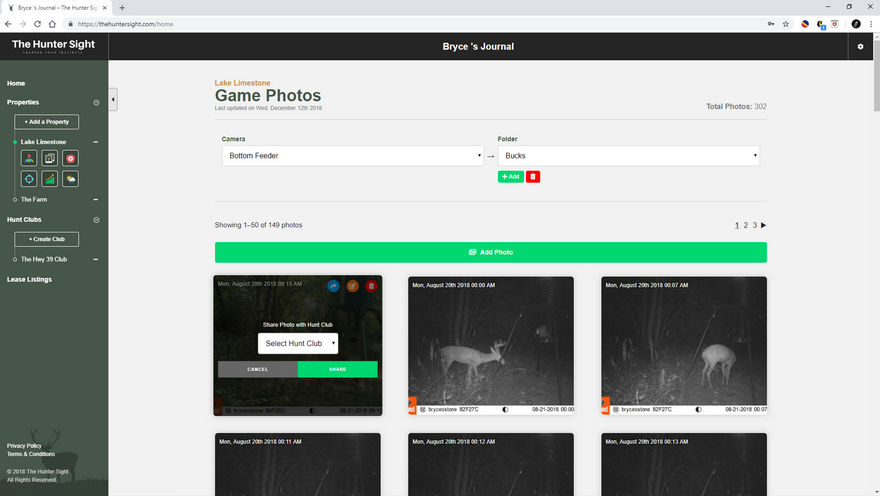Reload the page
This screenshot has height=496, width=880.
[x=38, y=24]
